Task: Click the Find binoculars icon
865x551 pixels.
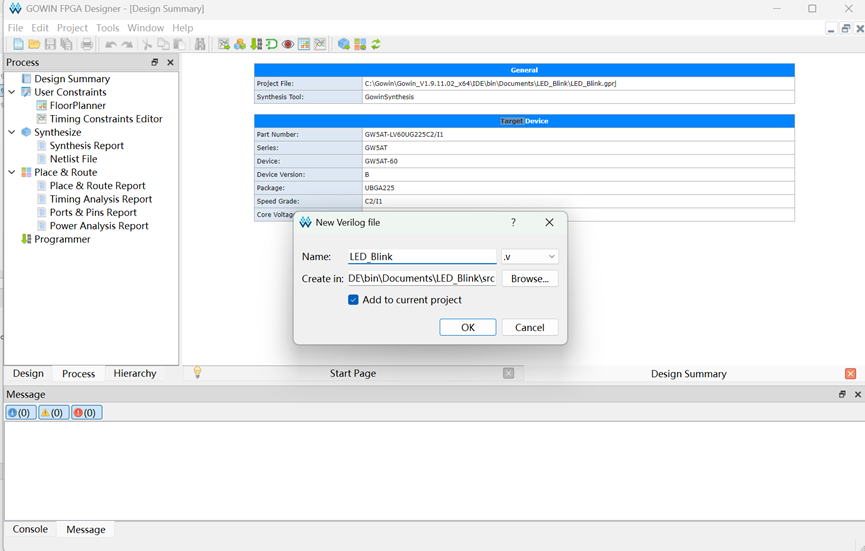Action: (x=200, y=44)
